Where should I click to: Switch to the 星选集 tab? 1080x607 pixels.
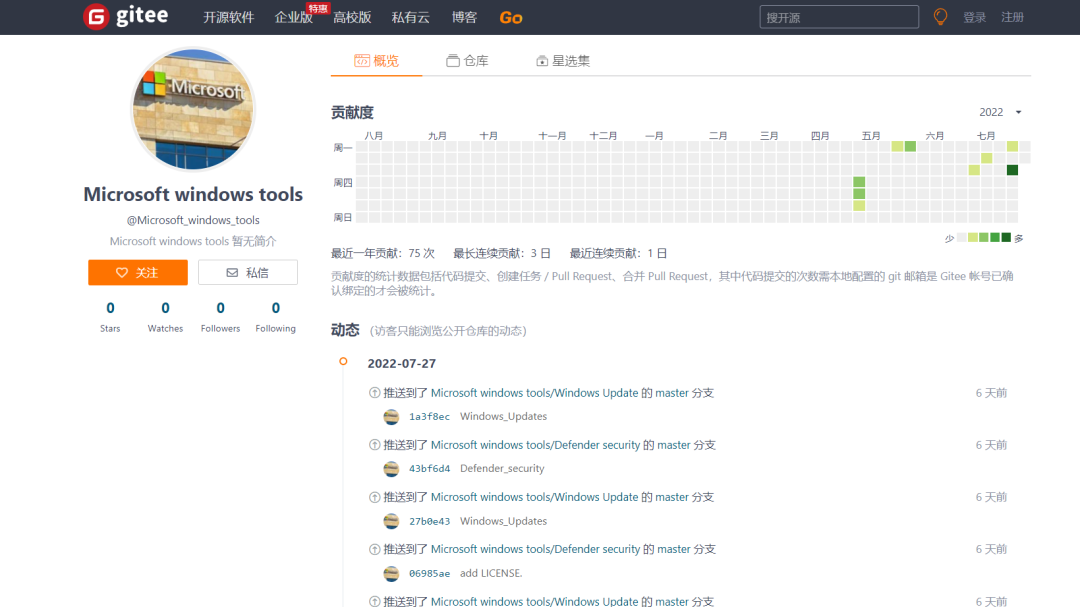coord(563,61)
